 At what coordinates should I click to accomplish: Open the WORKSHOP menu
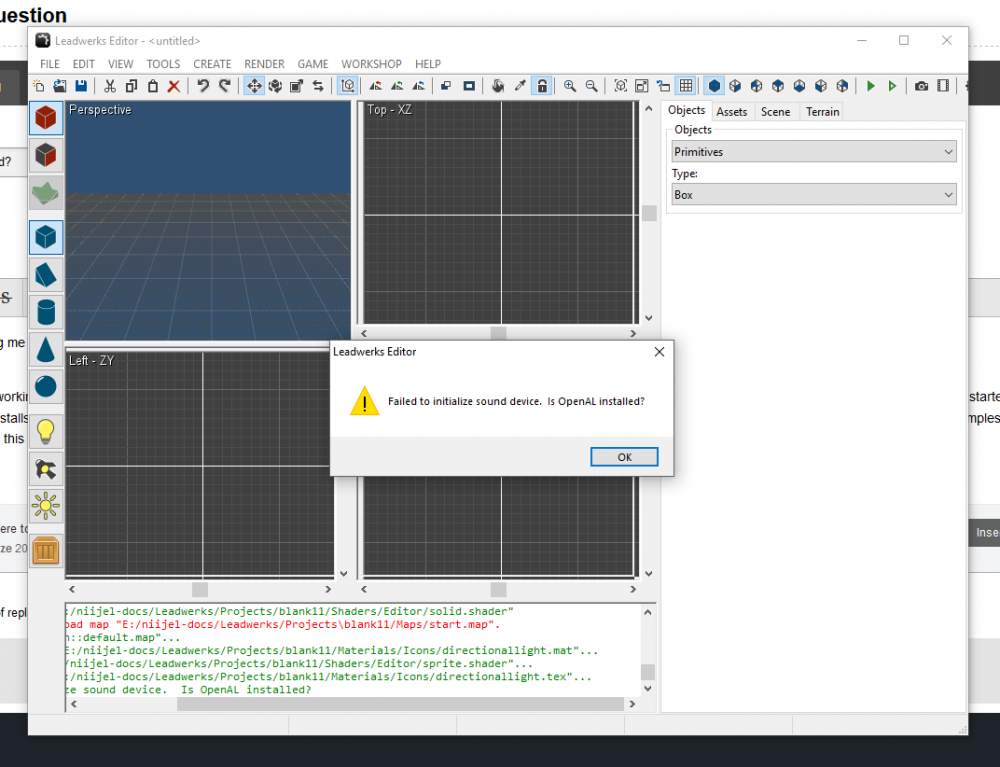[371, 64]
